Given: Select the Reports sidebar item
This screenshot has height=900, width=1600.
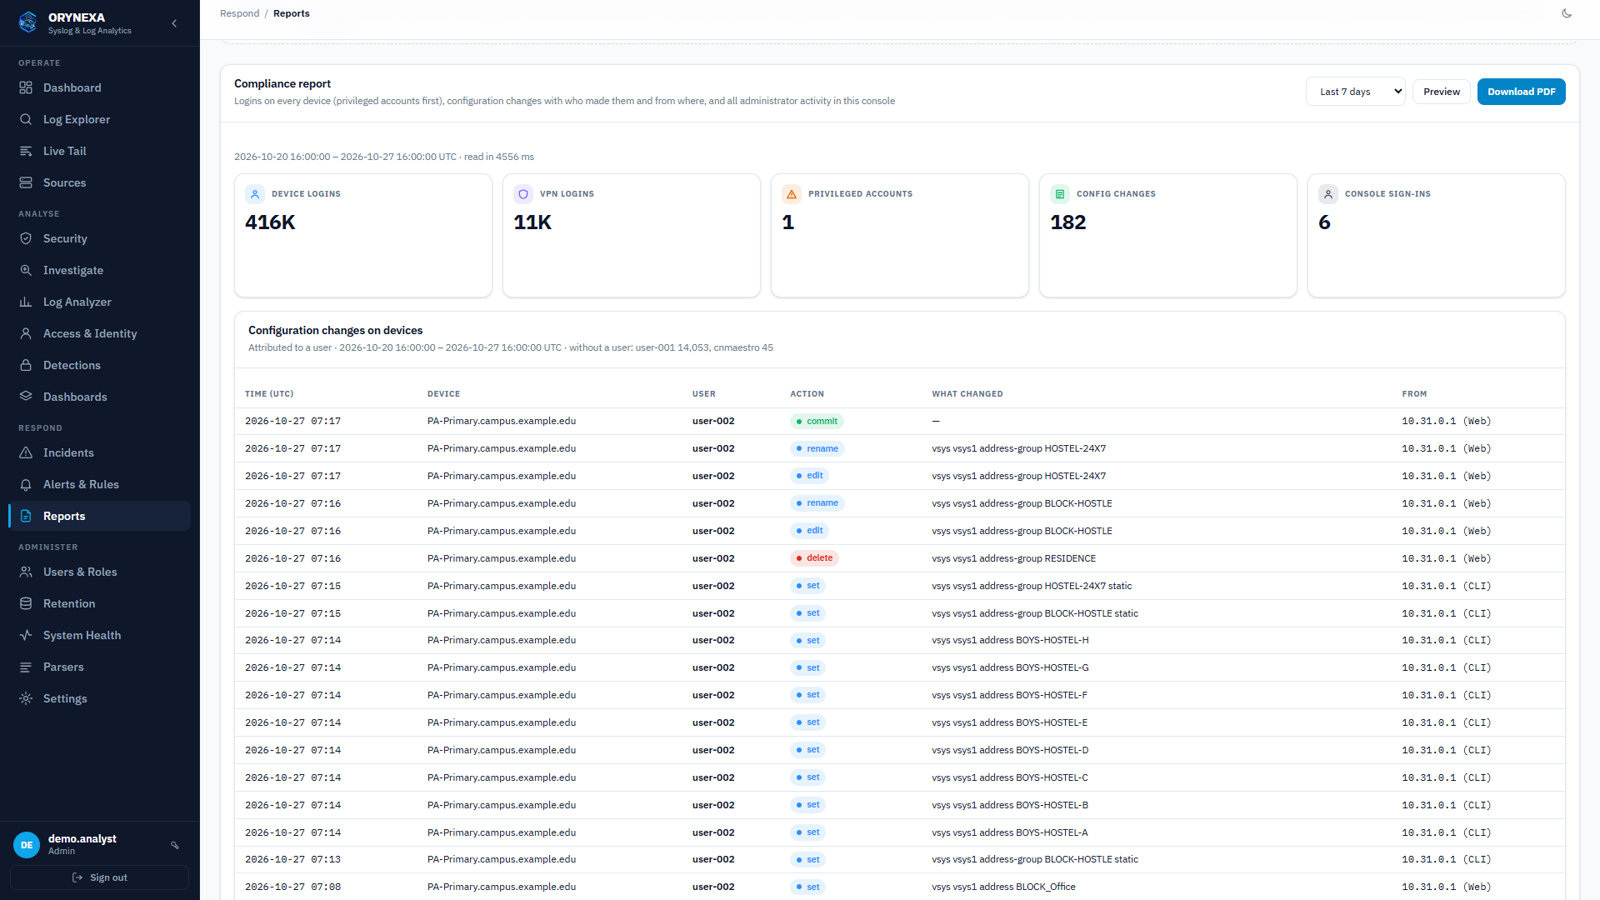Looking at the screenshot, I should click(x=100, y=516).
